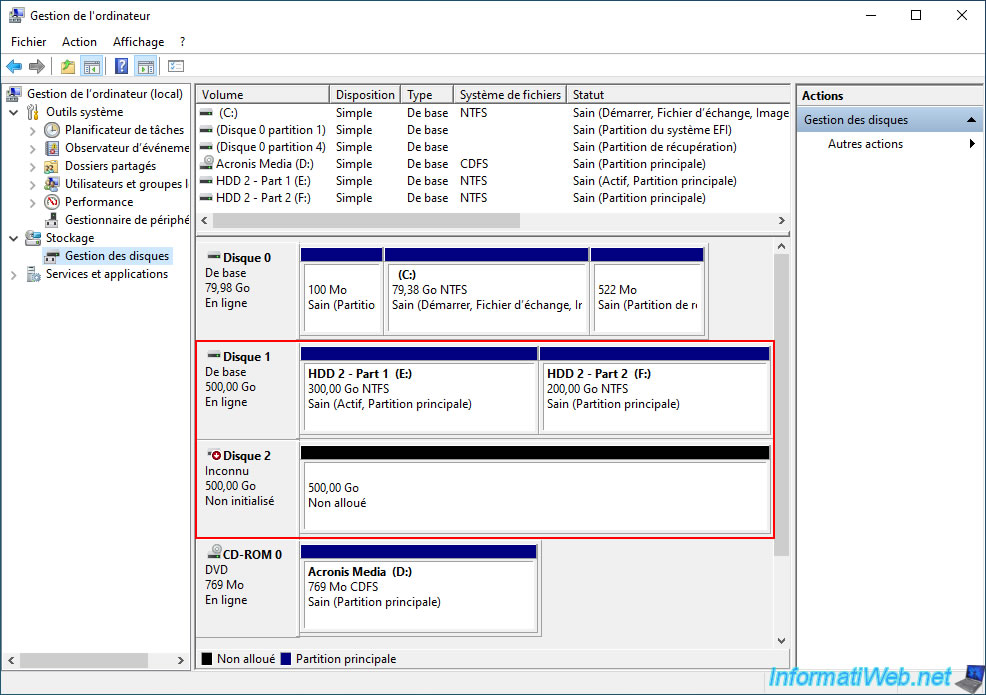Toggle the Action pane toolbar icon

click(146, 67)
